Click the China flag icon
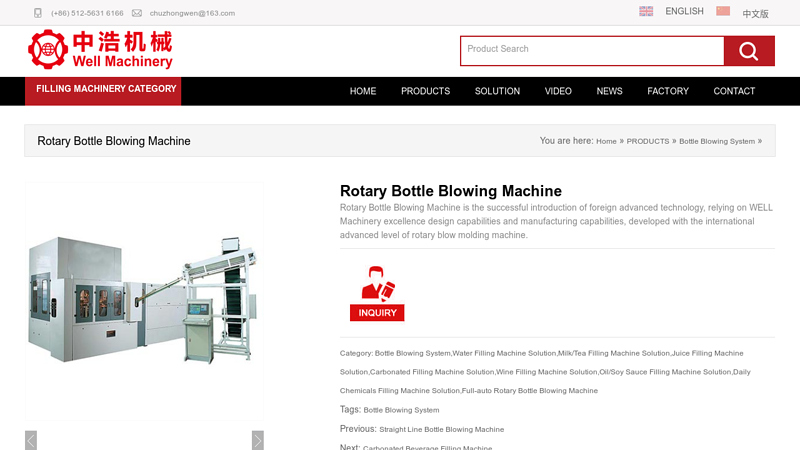 (x=723, y=11)
